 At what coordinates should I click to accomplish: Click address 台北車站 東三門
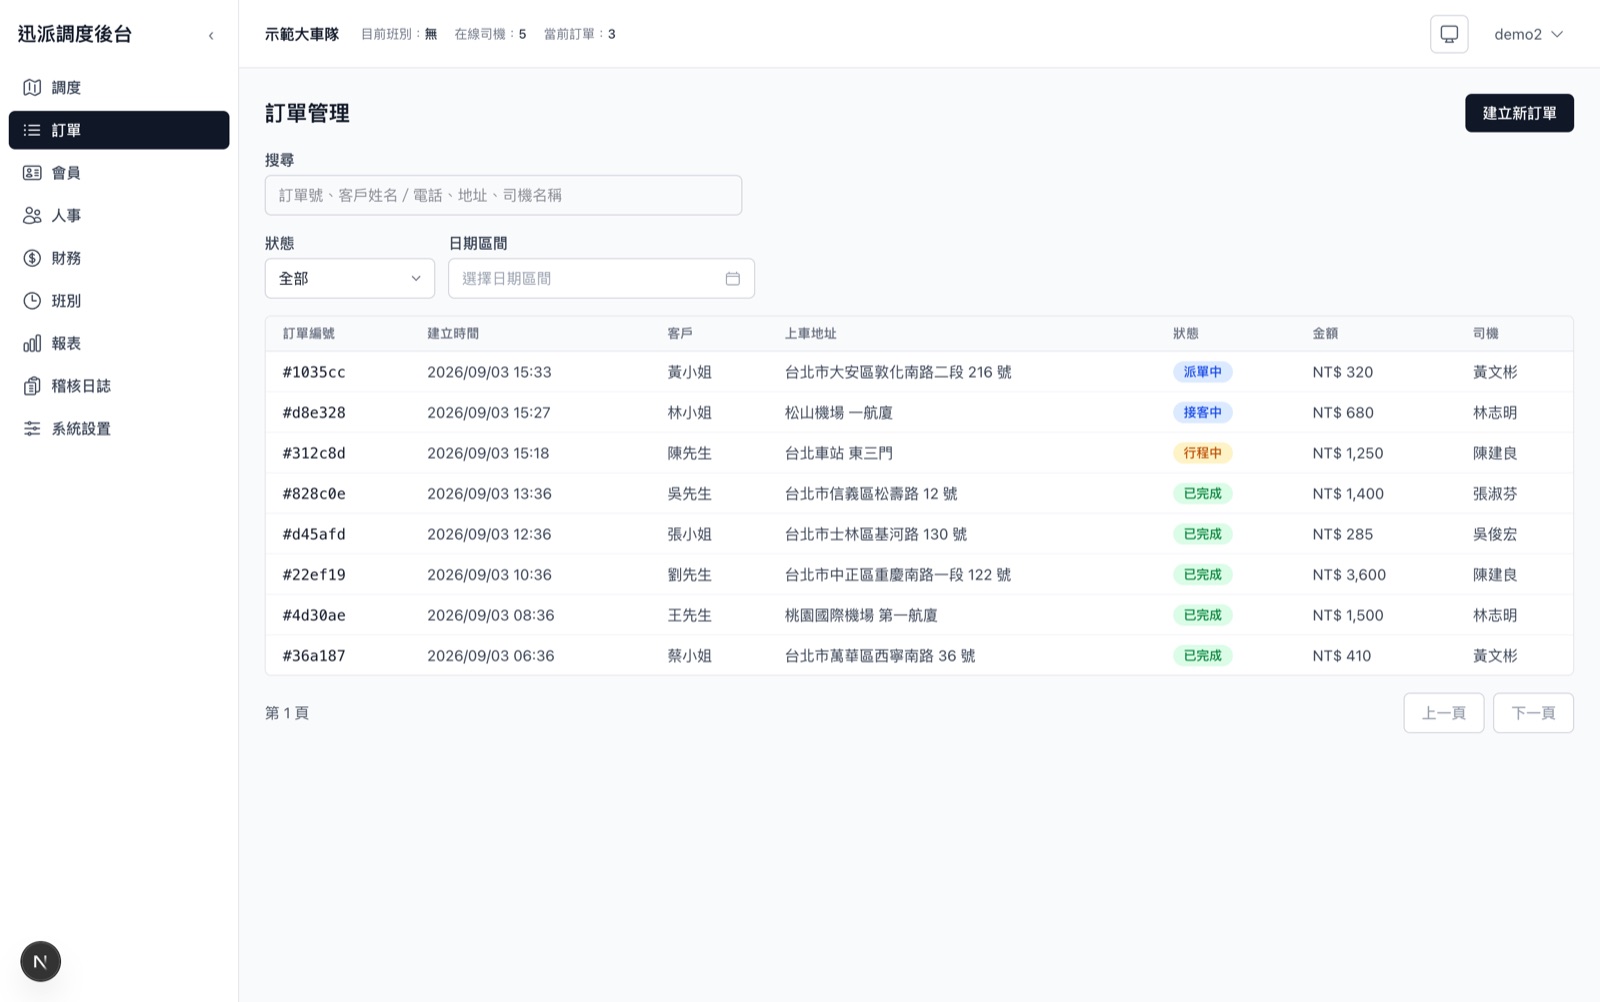point(839,453)
